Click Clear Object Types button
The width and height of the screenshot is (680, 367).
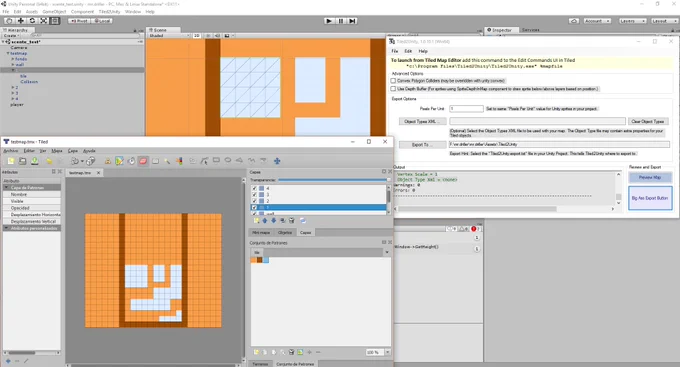[648, 121]
